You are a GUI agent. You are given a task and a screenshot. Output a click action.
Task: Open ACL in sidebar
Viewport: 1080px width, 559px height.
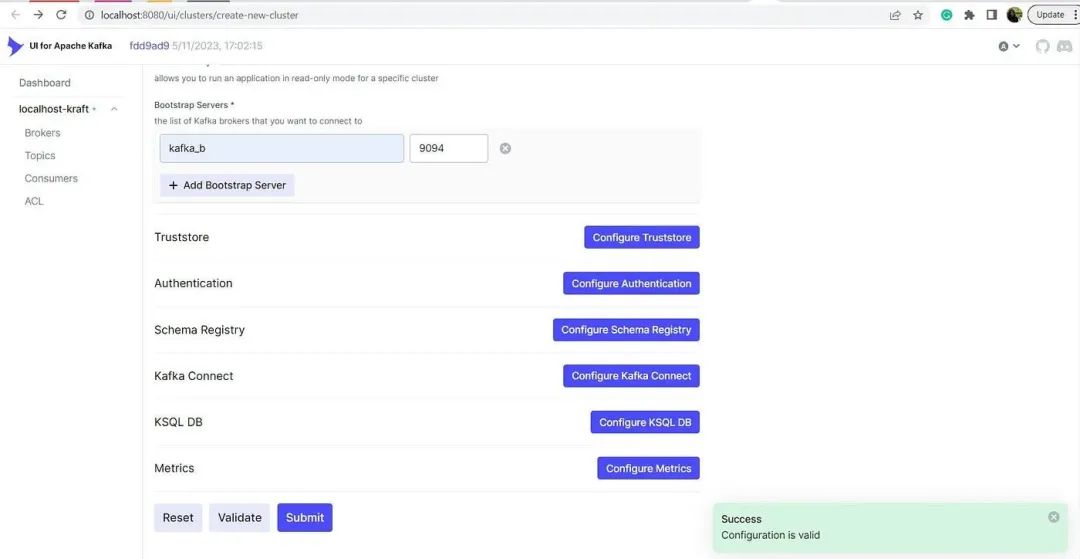[34, 201]
